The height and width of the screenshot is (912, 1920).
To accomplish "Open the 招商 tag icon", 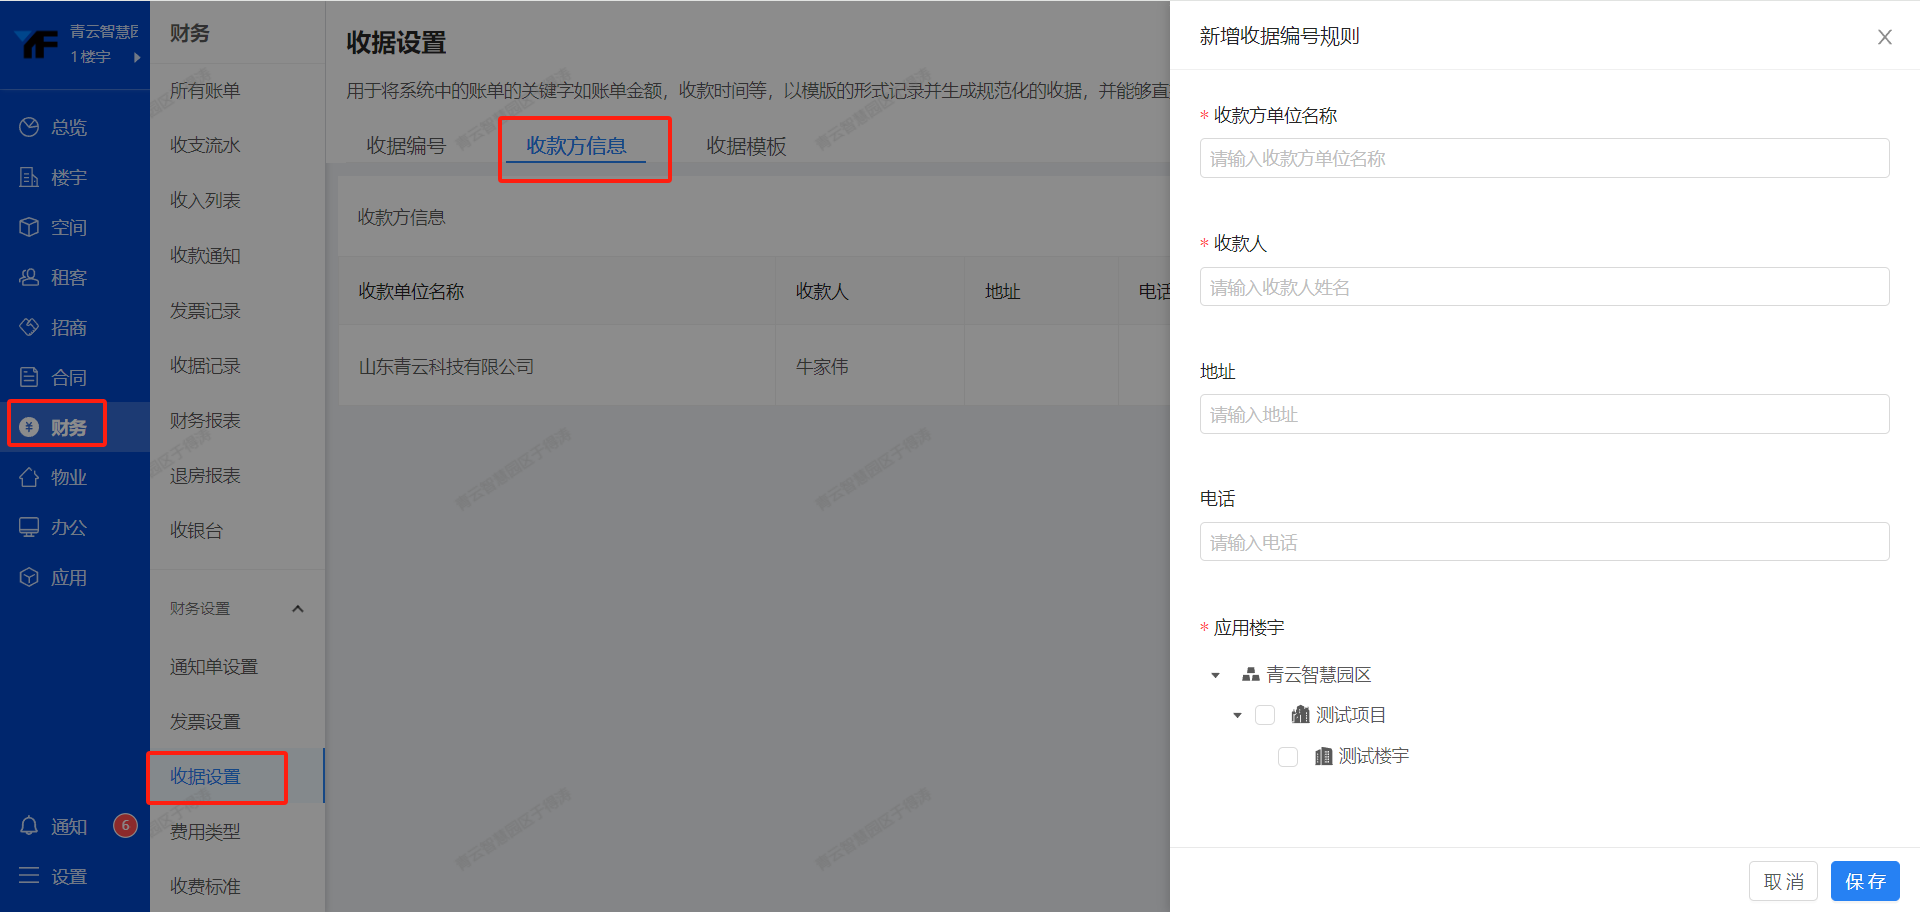I will tap(29, 327).
